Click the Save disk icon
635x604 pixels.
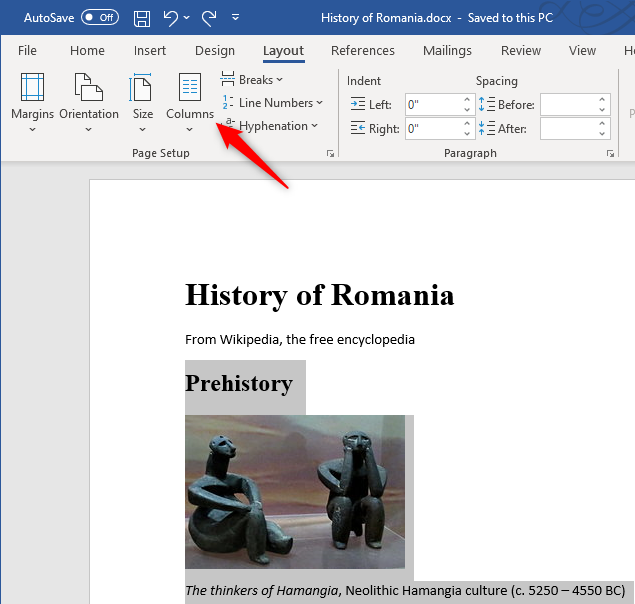point(142,18)
